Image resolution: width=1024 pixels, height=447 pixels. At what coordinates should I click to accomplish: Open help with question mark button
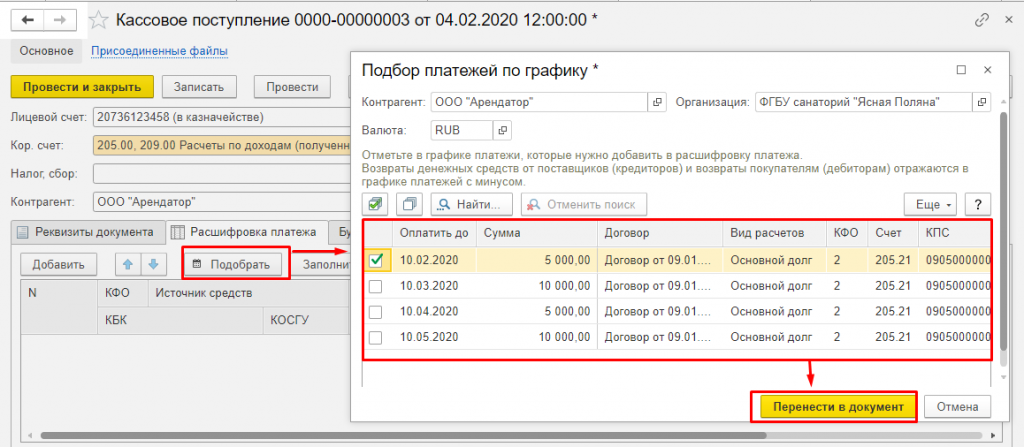point(976,204)
